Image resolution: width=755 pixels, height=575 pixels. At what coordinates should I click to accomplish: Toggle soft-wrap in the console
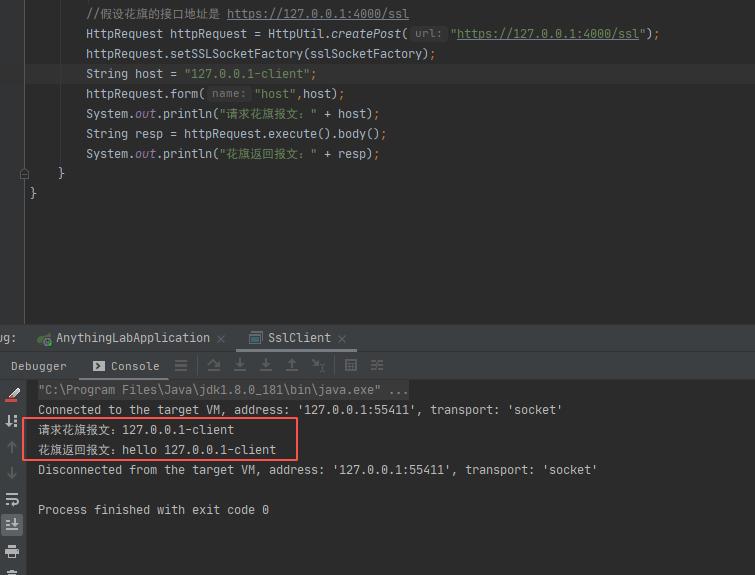point(12,499)
